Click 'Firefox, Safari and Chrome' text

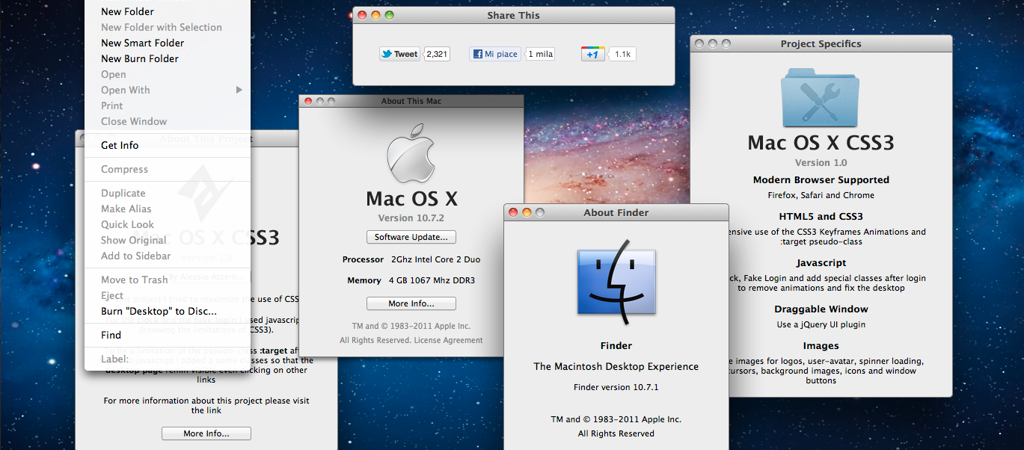coord(821,195)
